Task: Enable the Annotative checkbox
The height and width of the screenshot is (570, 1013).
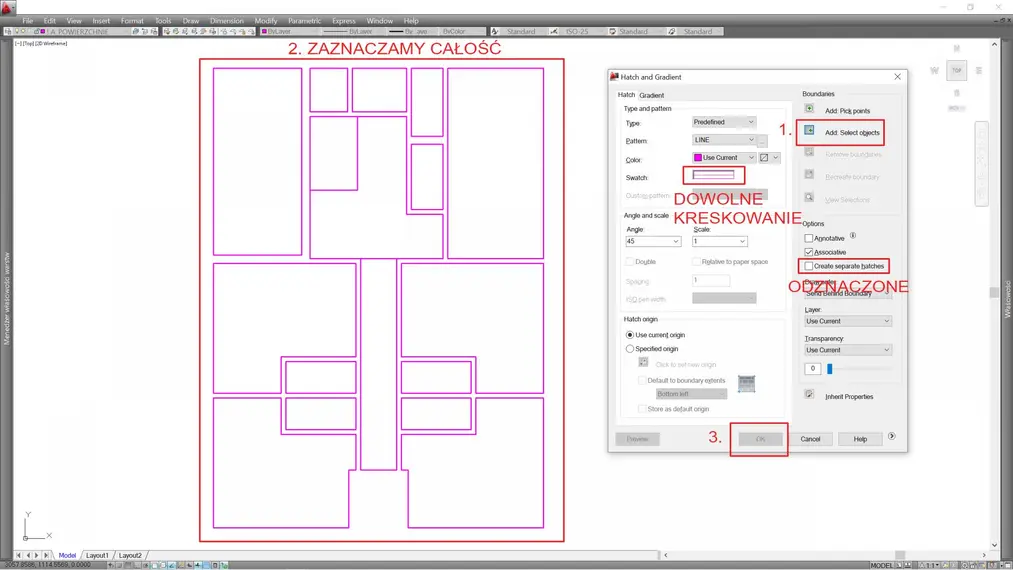Action: [x=809, y=238]
